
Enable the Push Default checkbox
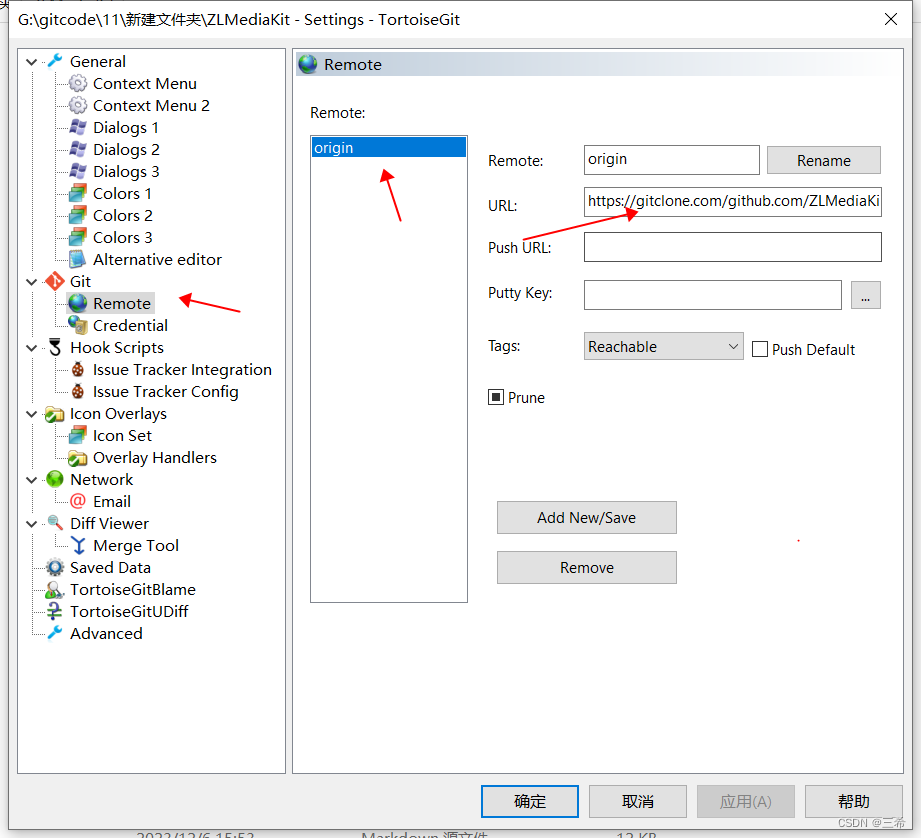[x=760, y=349]
